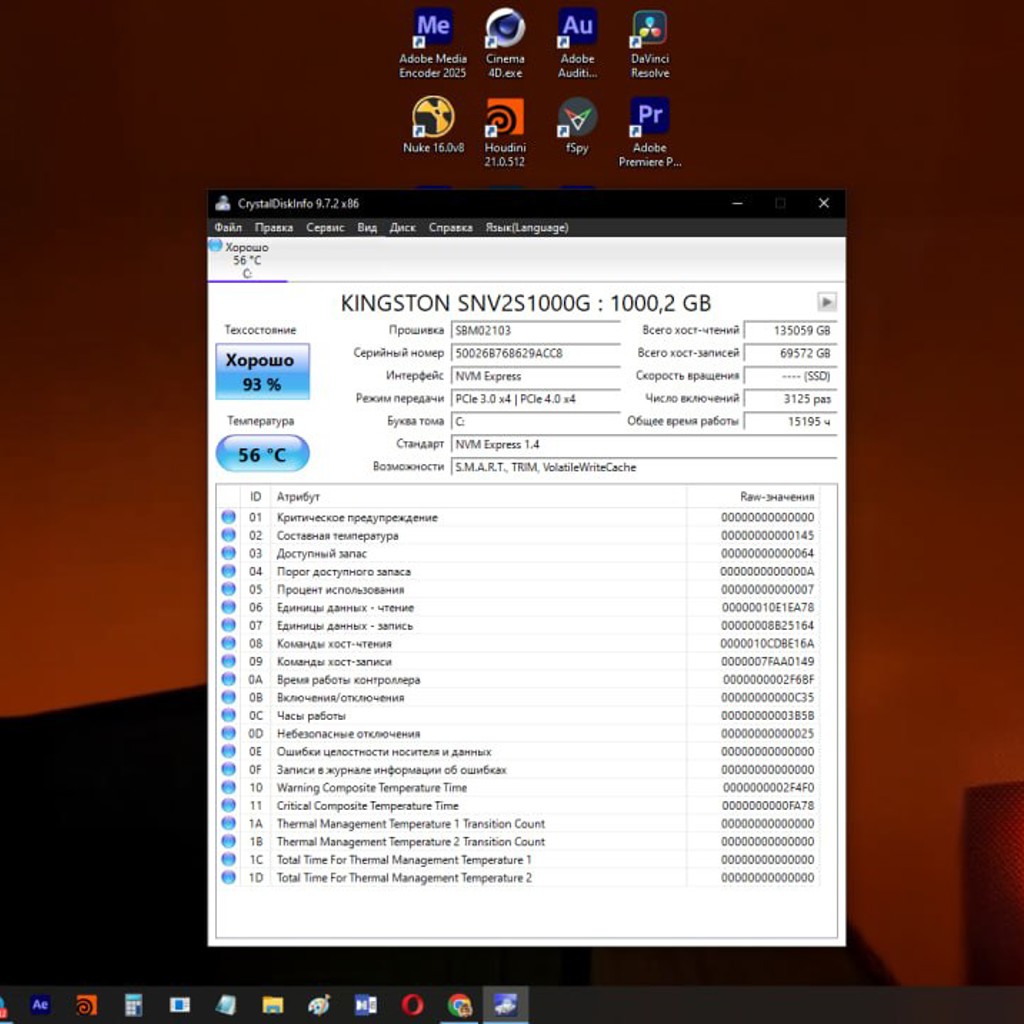Click the Прошивка field showing SBM02103

click(x=535, y=330)
